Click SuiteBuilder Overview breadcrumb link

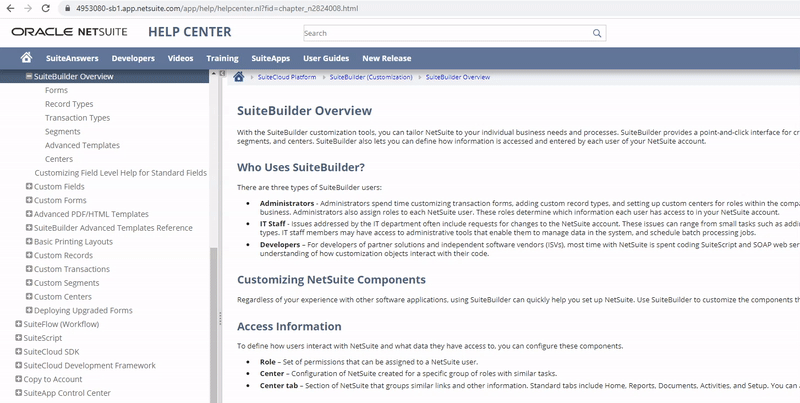pyautogui.click(x=458, y=77)
